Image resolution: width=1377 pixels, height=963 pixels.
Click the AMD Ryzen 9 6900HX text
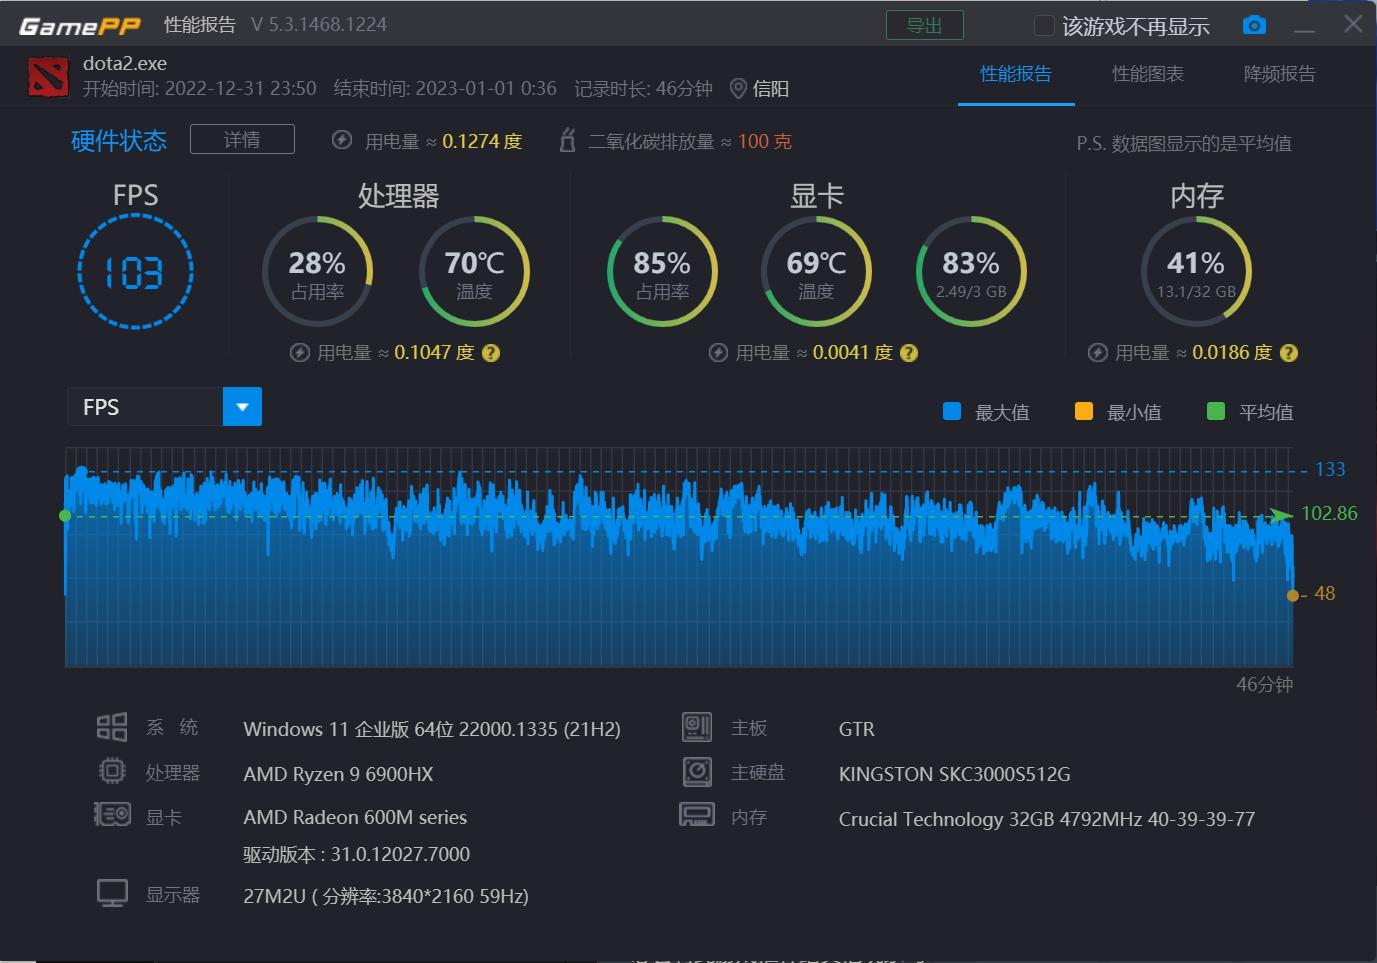pyautogui.click(x=338, y=774)
